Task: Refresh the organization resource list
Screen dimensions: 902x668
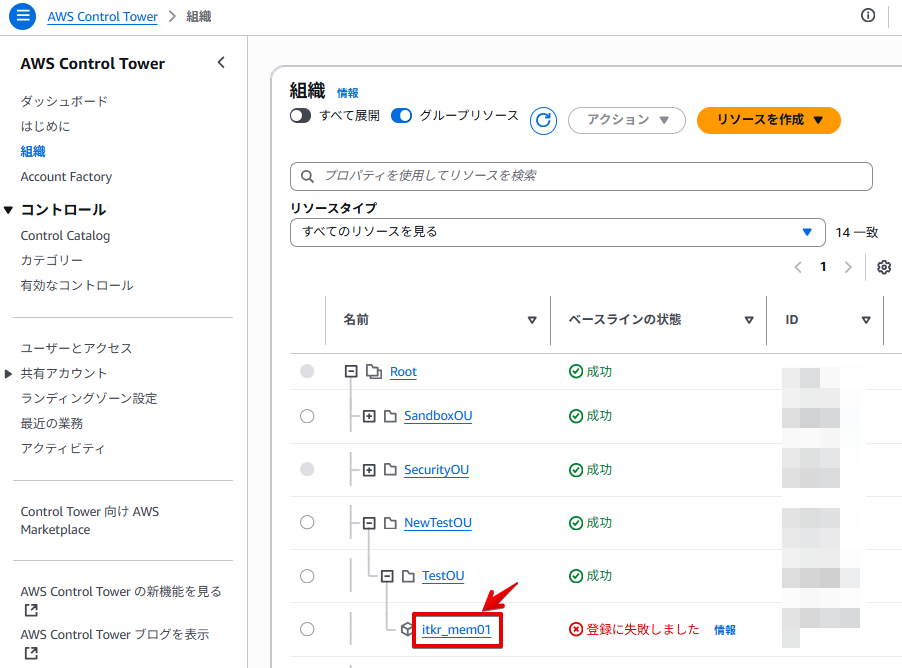Action: pos(543,121)
